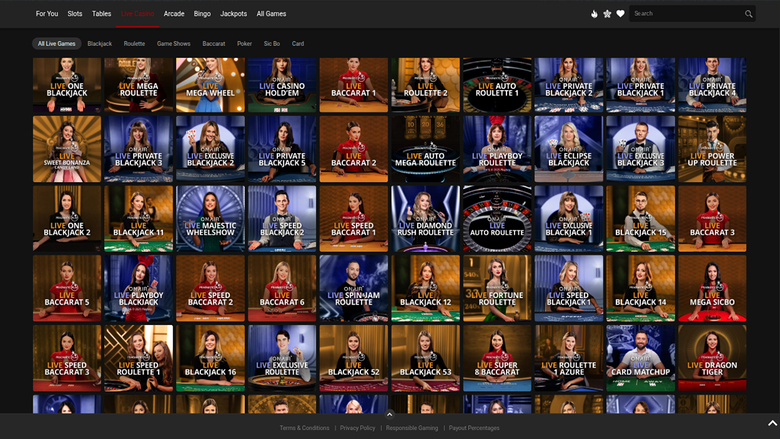This screenshot has height=439, width=780.
Task: Launch Live Blackjack 15 game
Action: (x=641, y=219)
